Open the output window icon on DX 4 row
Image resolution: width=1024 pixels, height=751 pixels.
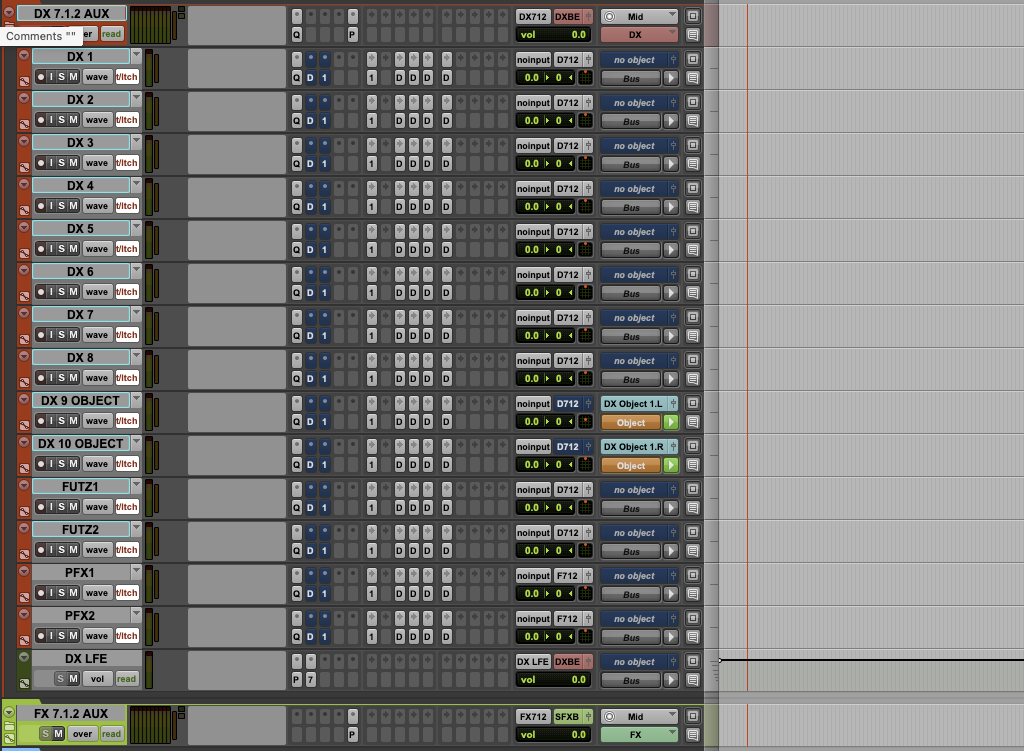tap(693, 188)
